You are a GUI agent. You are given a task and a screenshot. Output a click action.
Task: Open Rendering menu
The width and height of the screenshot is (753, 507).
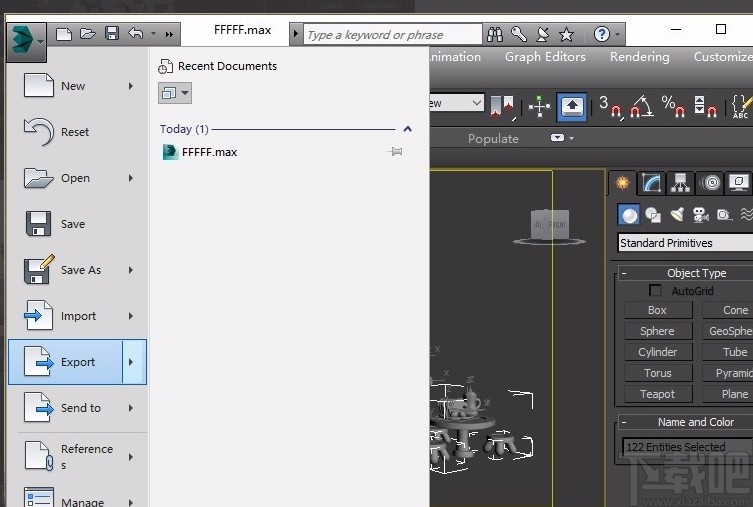coord(640,57)
